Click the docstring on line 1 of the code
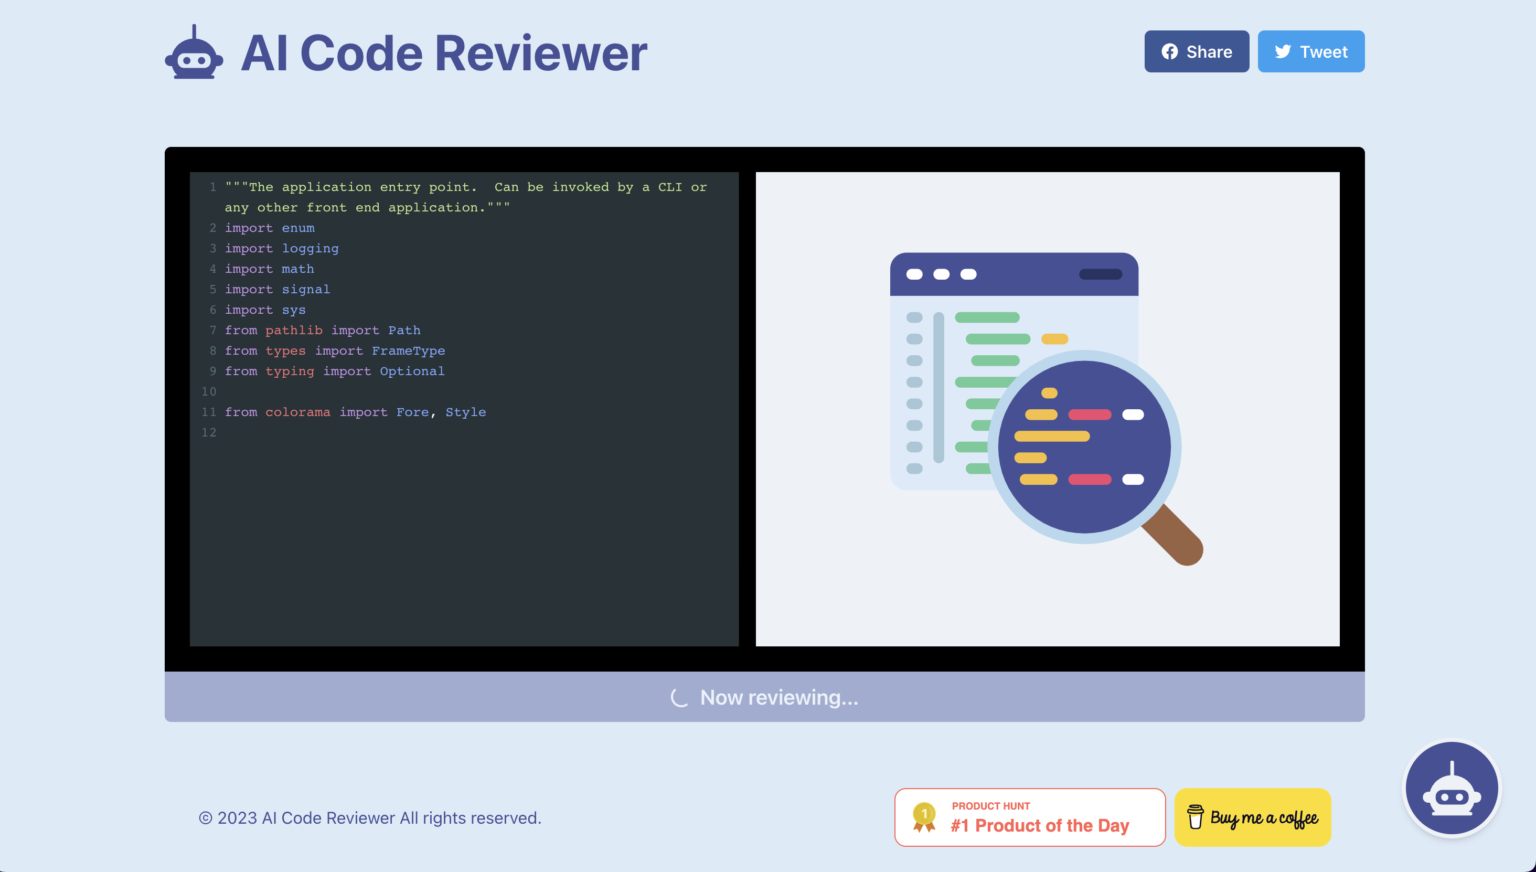Viewport: 1536px width, 872px height. (x=450, y=187)
